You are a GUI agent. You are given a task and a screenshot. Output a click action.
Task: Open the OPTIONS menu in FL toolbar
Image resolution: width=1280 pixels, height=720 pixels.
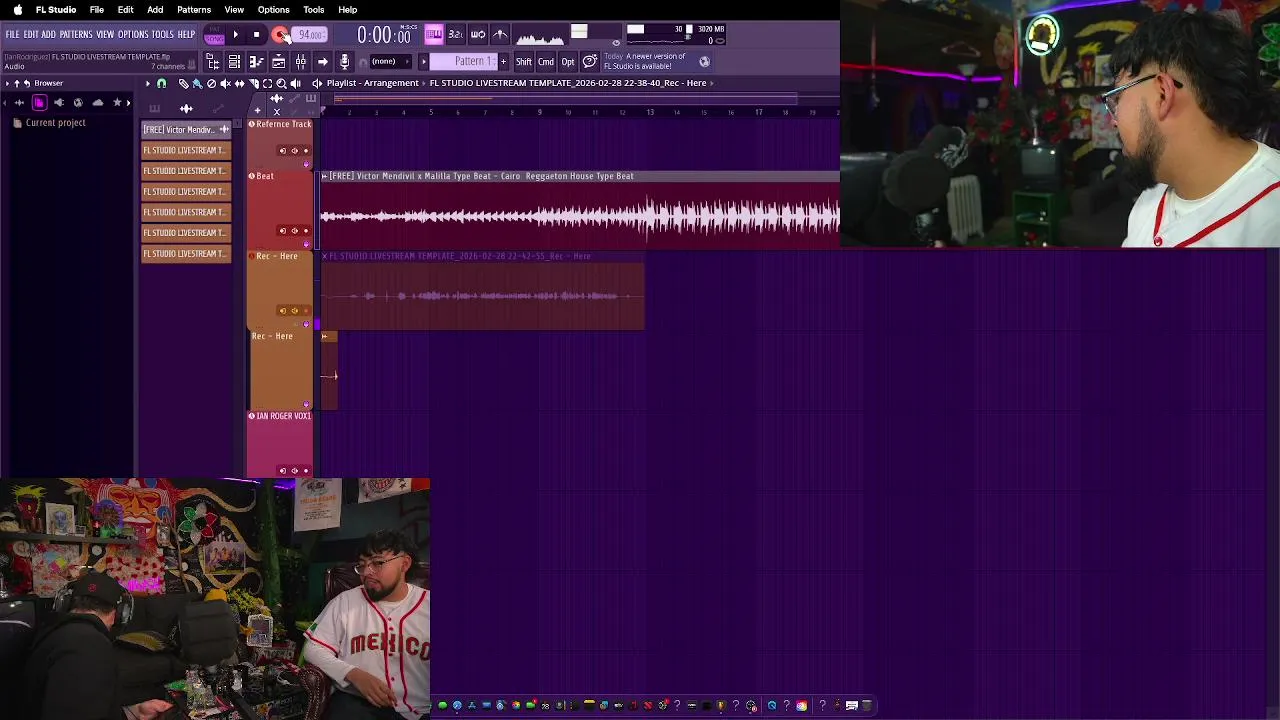point(133,35)
